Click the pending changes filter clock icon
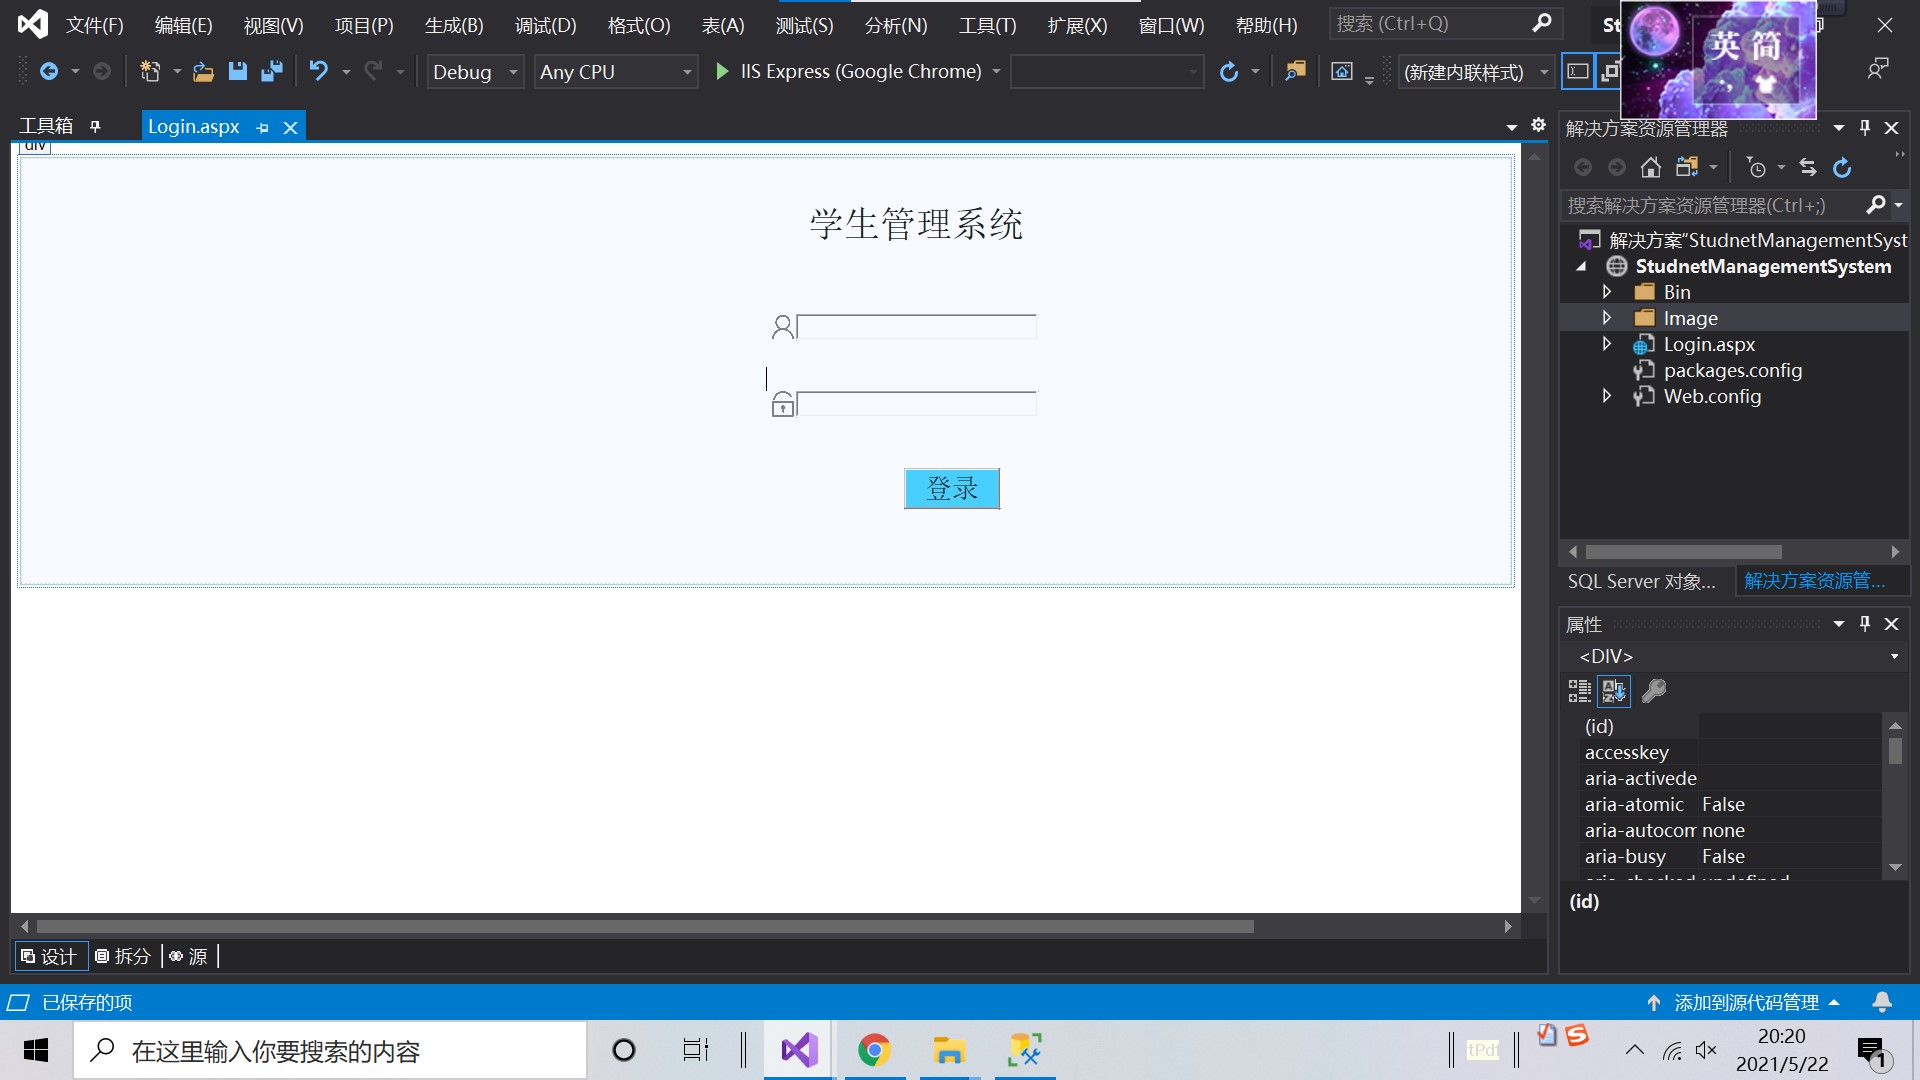The height and width of the screenshot is (1080, 1920). [1756, 167]
